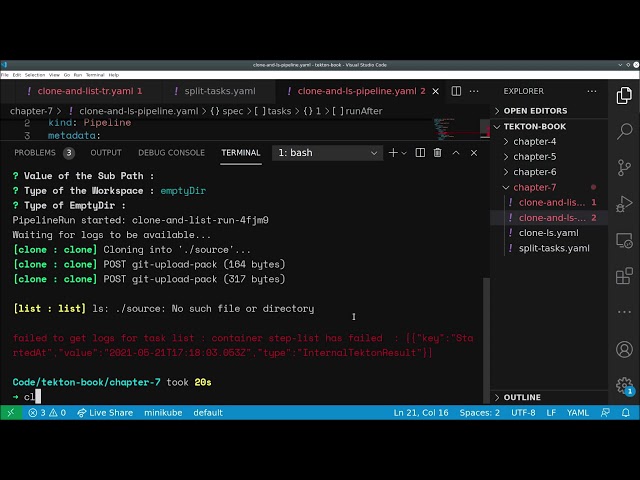Expand the chapter-6 folder
Viewport: 640px width, 480px height.
pyautogui.click(x=549, y=172)
